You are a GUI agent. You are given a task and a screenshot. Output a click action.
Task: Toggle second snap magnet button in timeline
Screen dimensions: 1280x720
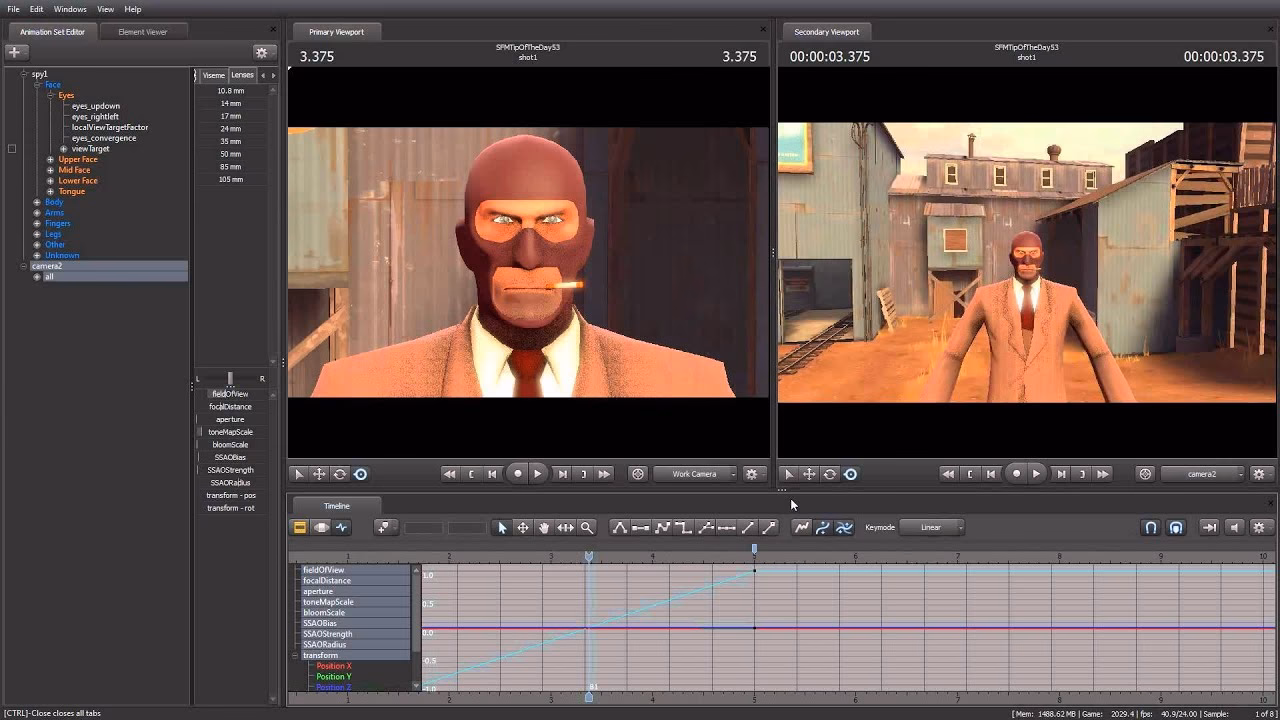(x=1176, y=527)
